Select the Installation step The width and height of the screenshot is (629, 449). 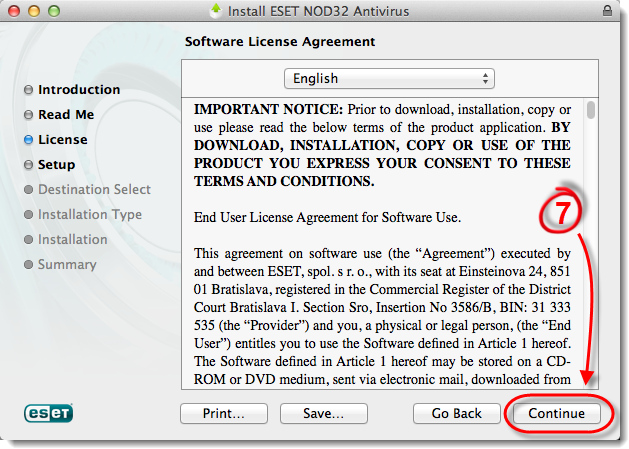click(x=73, y=240)
